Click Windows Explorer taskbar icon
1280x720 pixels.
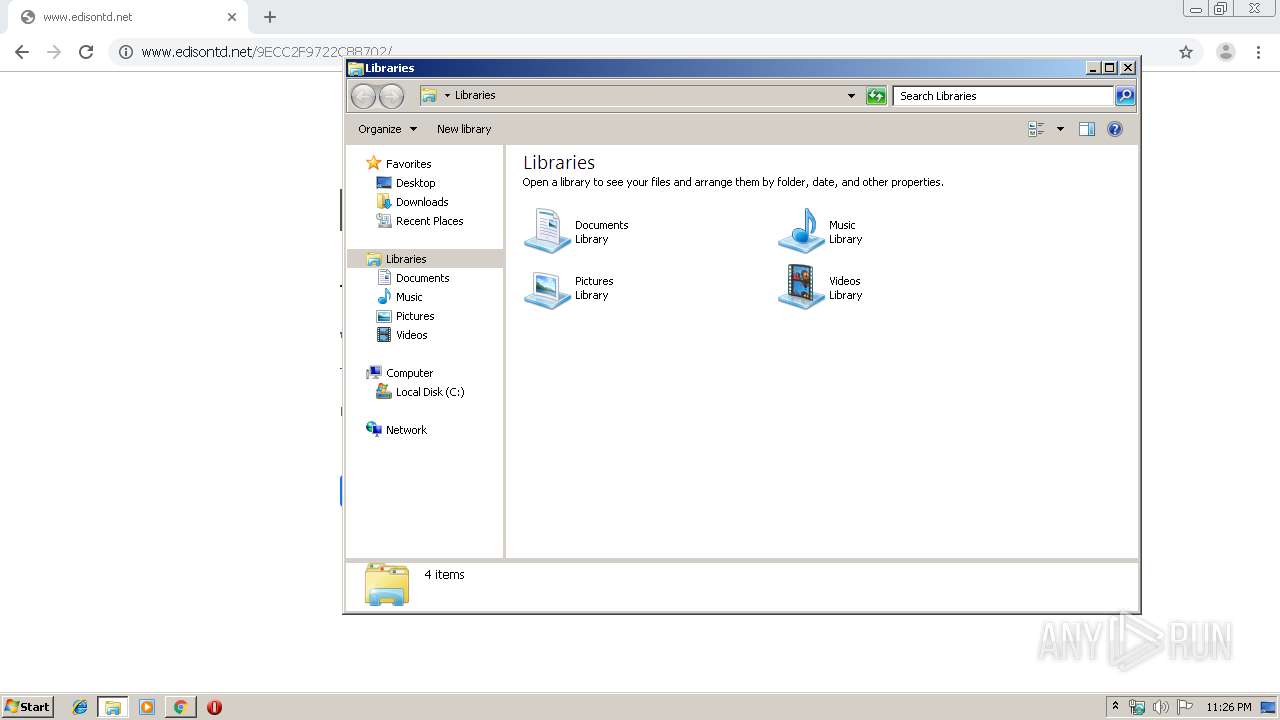[x=113, y=707]
